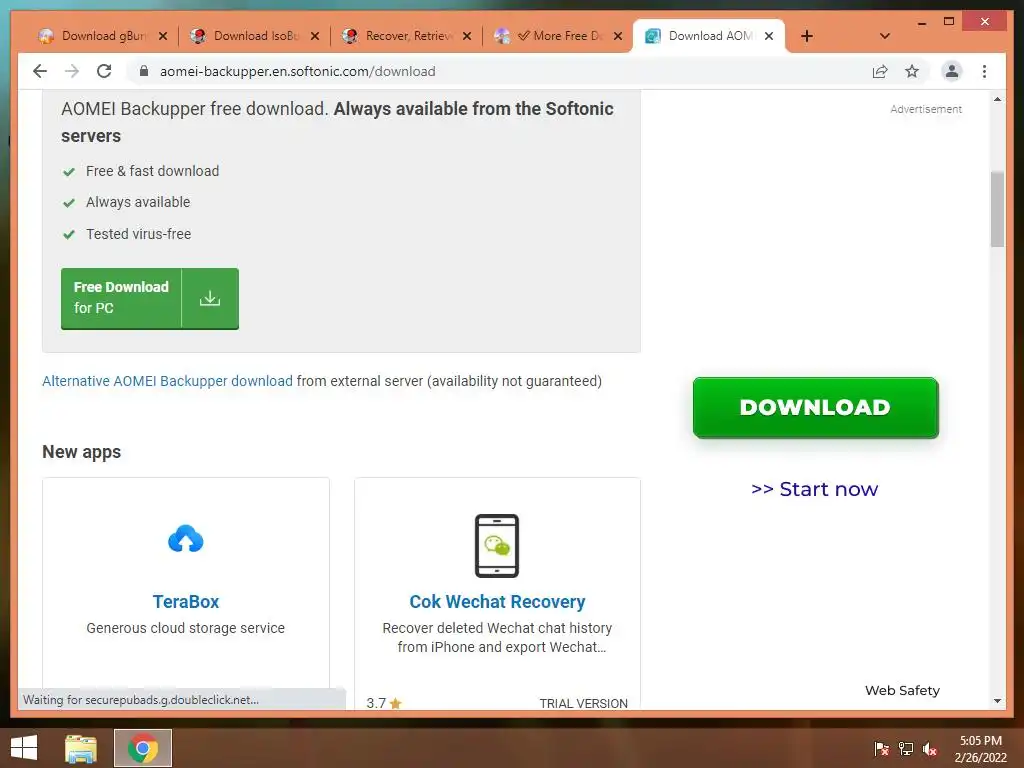This screenshot has width=1024, height=768.
Task: Open the TeraBox app title link
Action: point(185,601)
